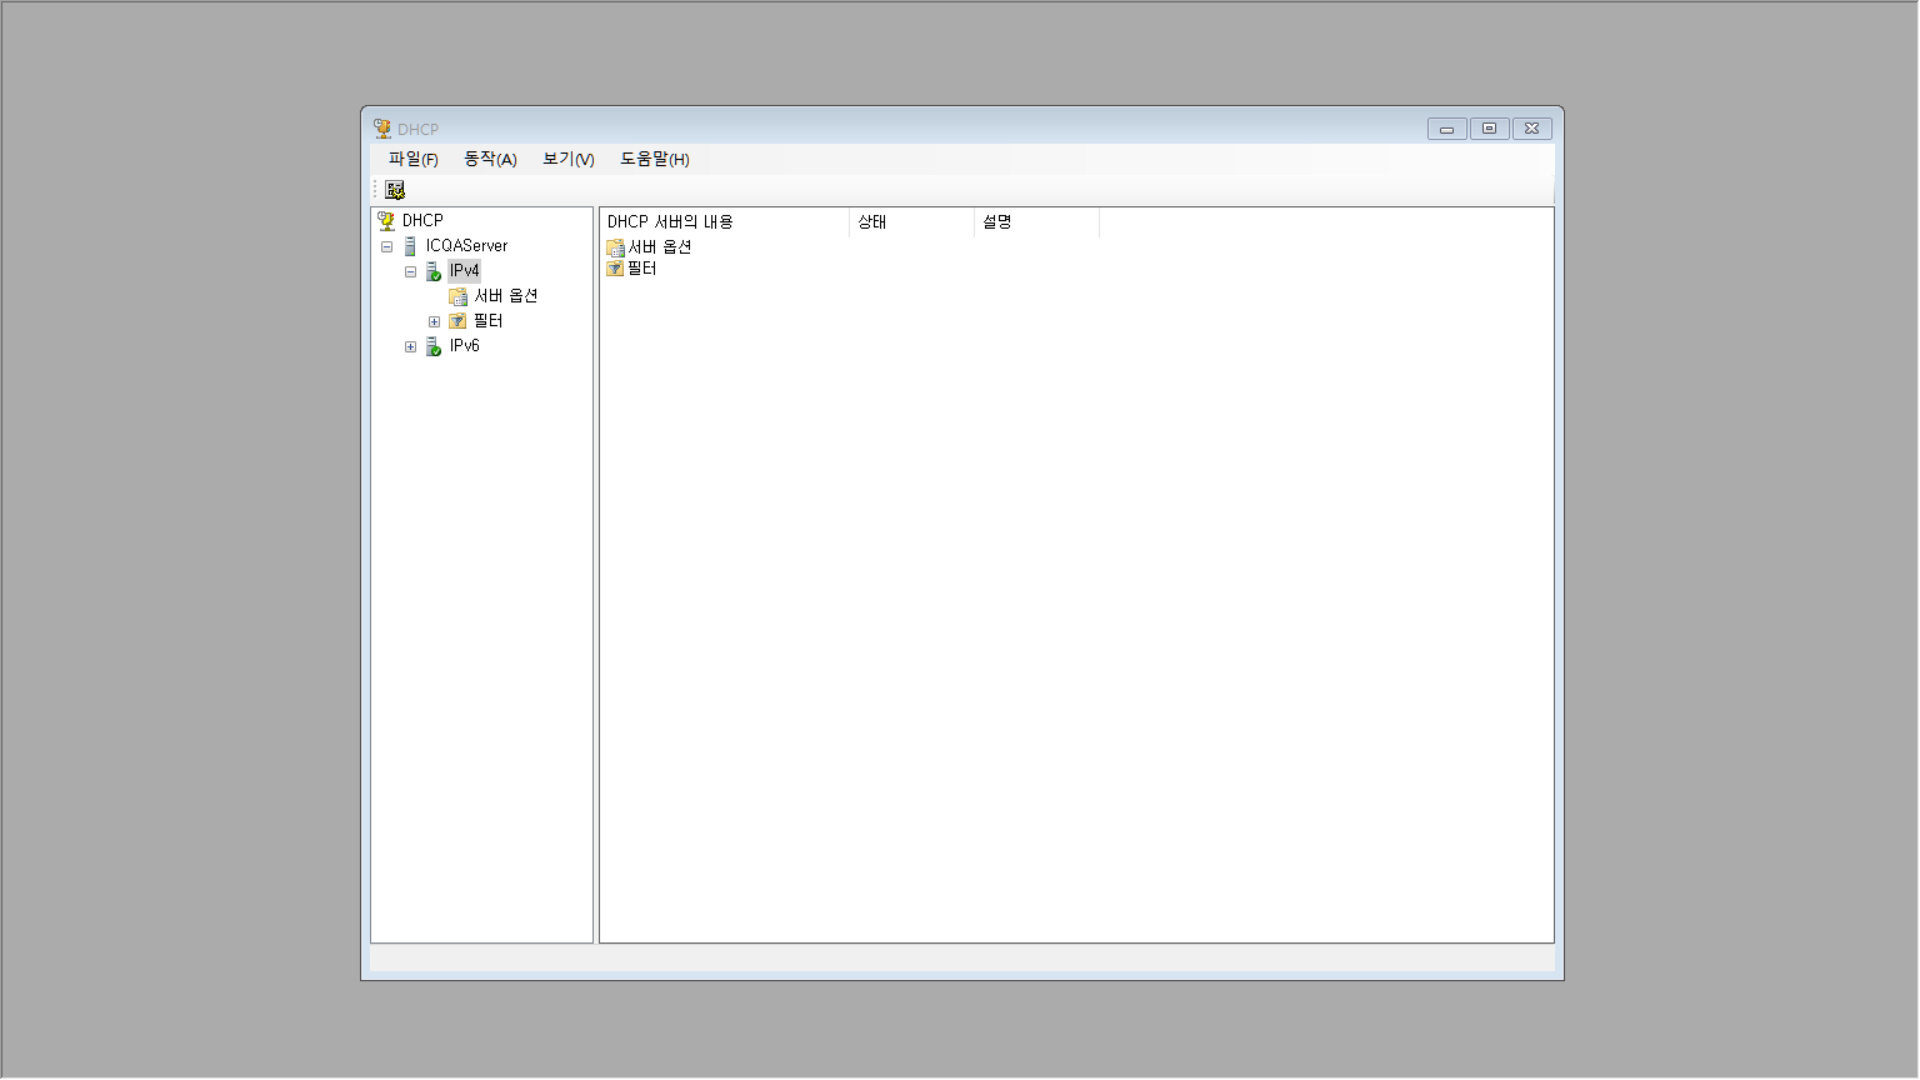Open the 도움말(H) menu
This screenshot has width=1920, height=1080.
coord(654,159)
